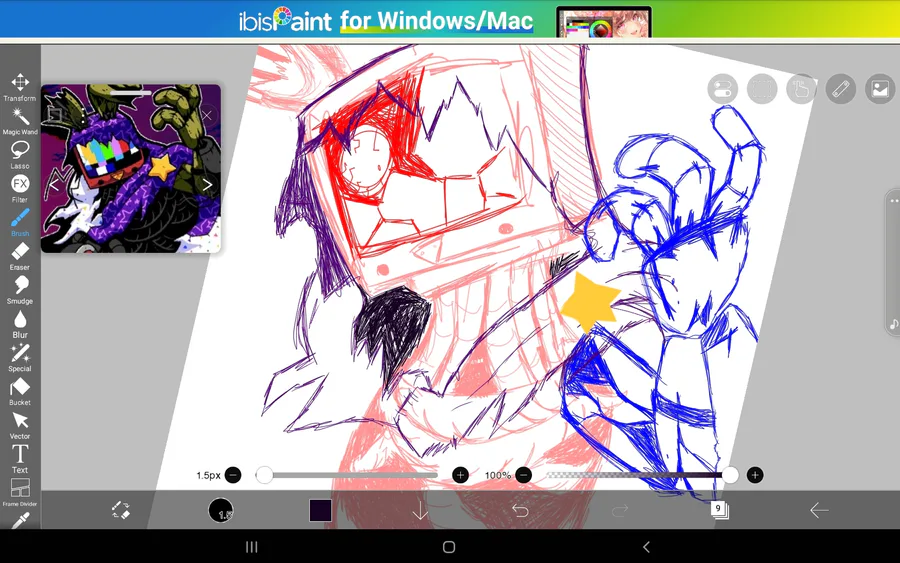Viewport: 900px width, 563px height.
Task: Select the Frame Divider tool
Action: [20, 493]
